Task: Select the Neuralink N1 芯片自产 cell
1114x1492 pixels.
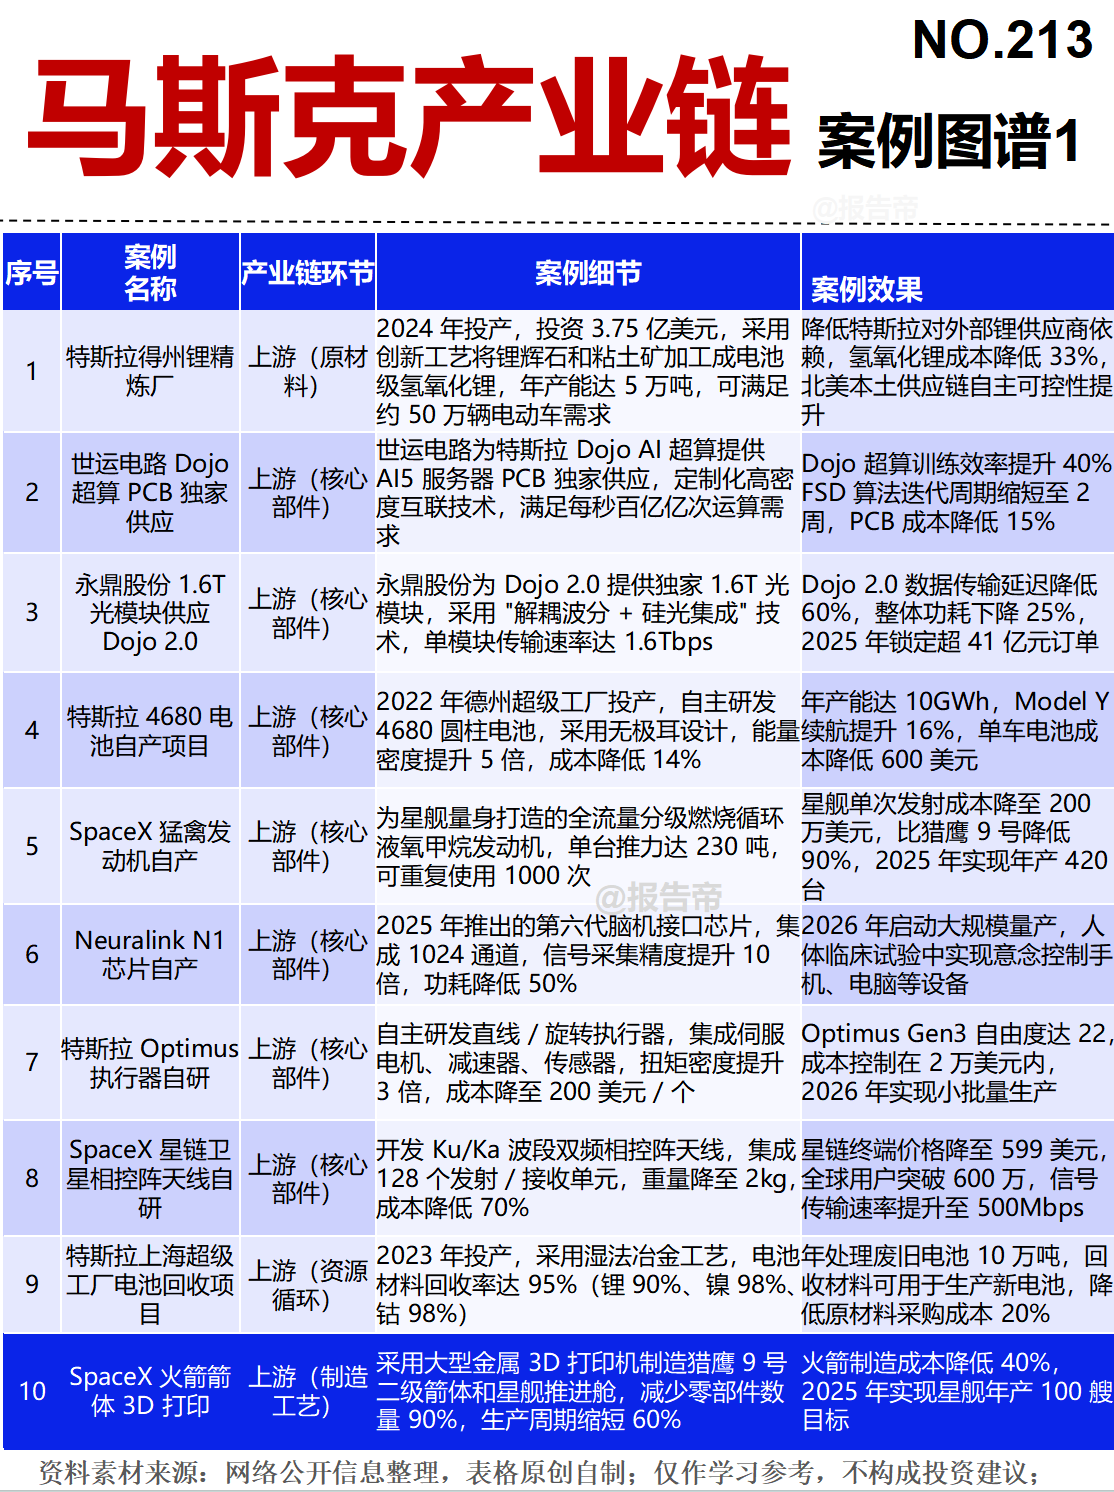Action: click(150, 954)
